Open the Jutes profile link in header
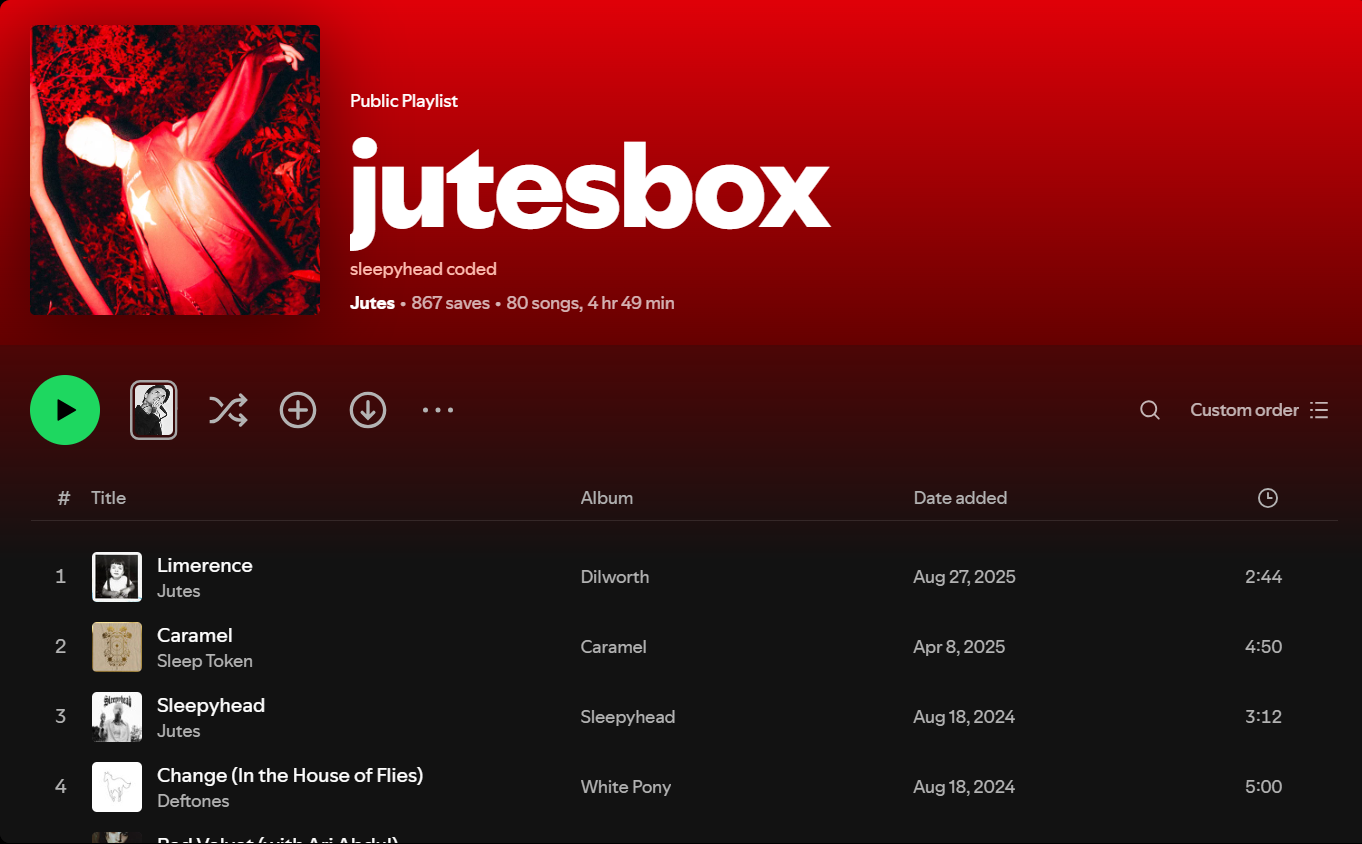Image resolution: width=1362 pixels, height=844 pixels. click(372, 303)
